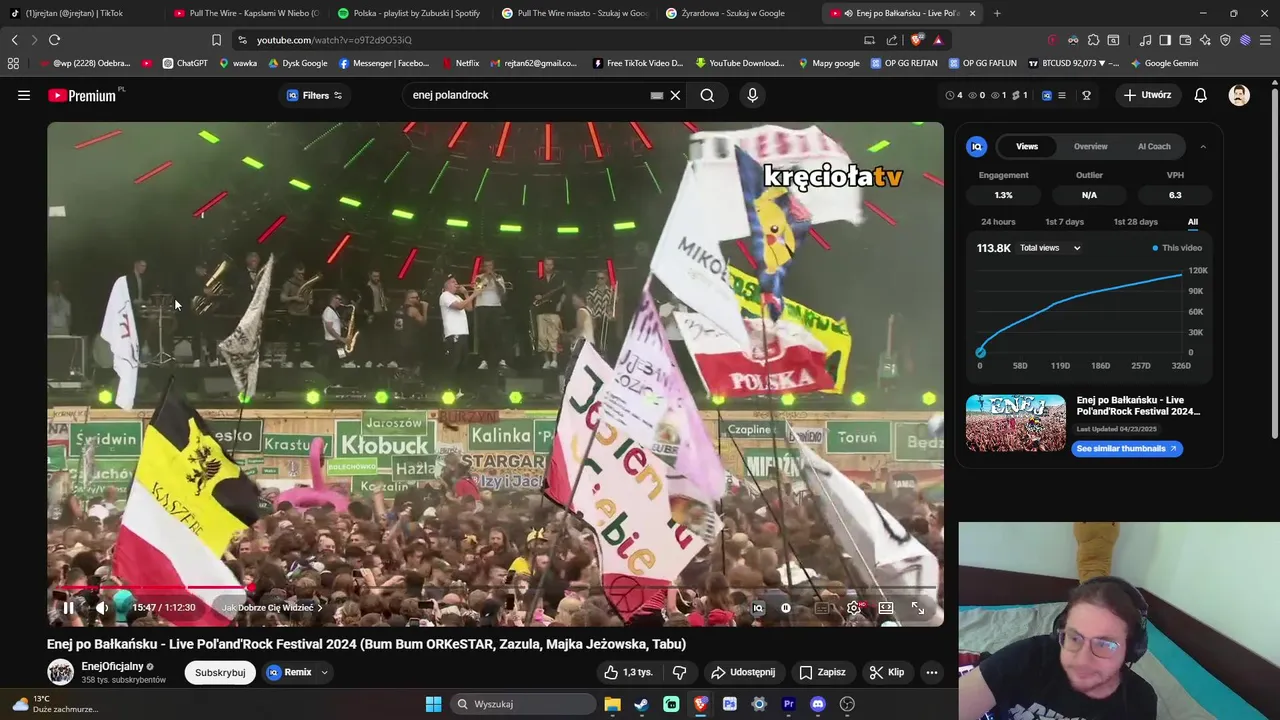Image resolution: width=1280 pixels, height=720 pixels.
Task: Collapse the IQ panel with the chevron
Action: pyautogui.click(x=1203, y=146)
